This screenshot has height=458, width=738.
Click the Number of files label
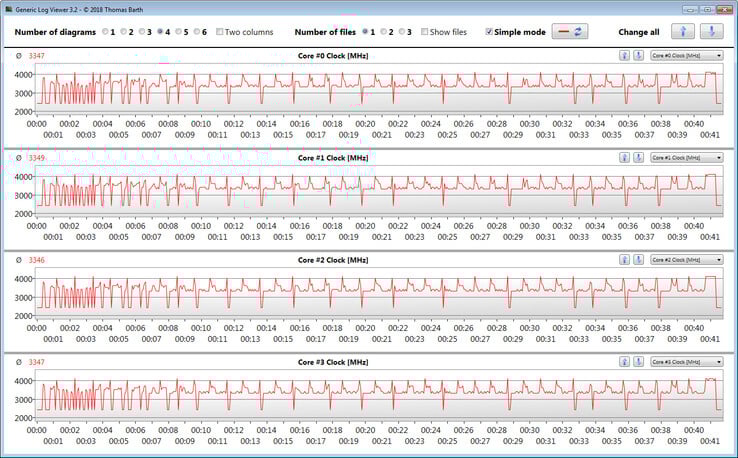pos(325,32)
